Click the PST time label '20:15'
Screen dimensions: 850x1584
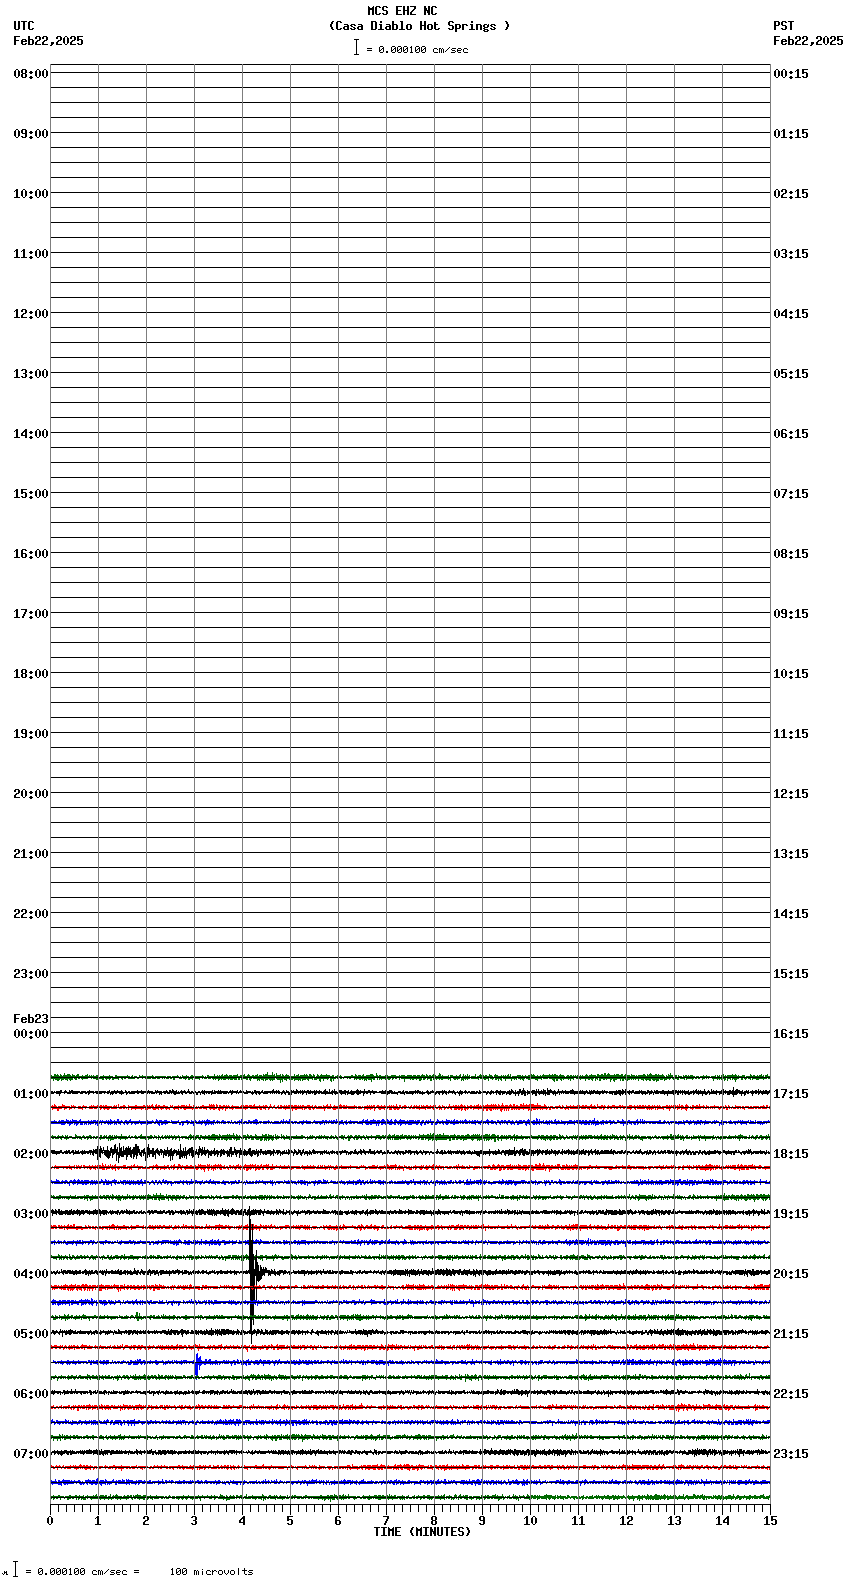(x=791, y=1274)
